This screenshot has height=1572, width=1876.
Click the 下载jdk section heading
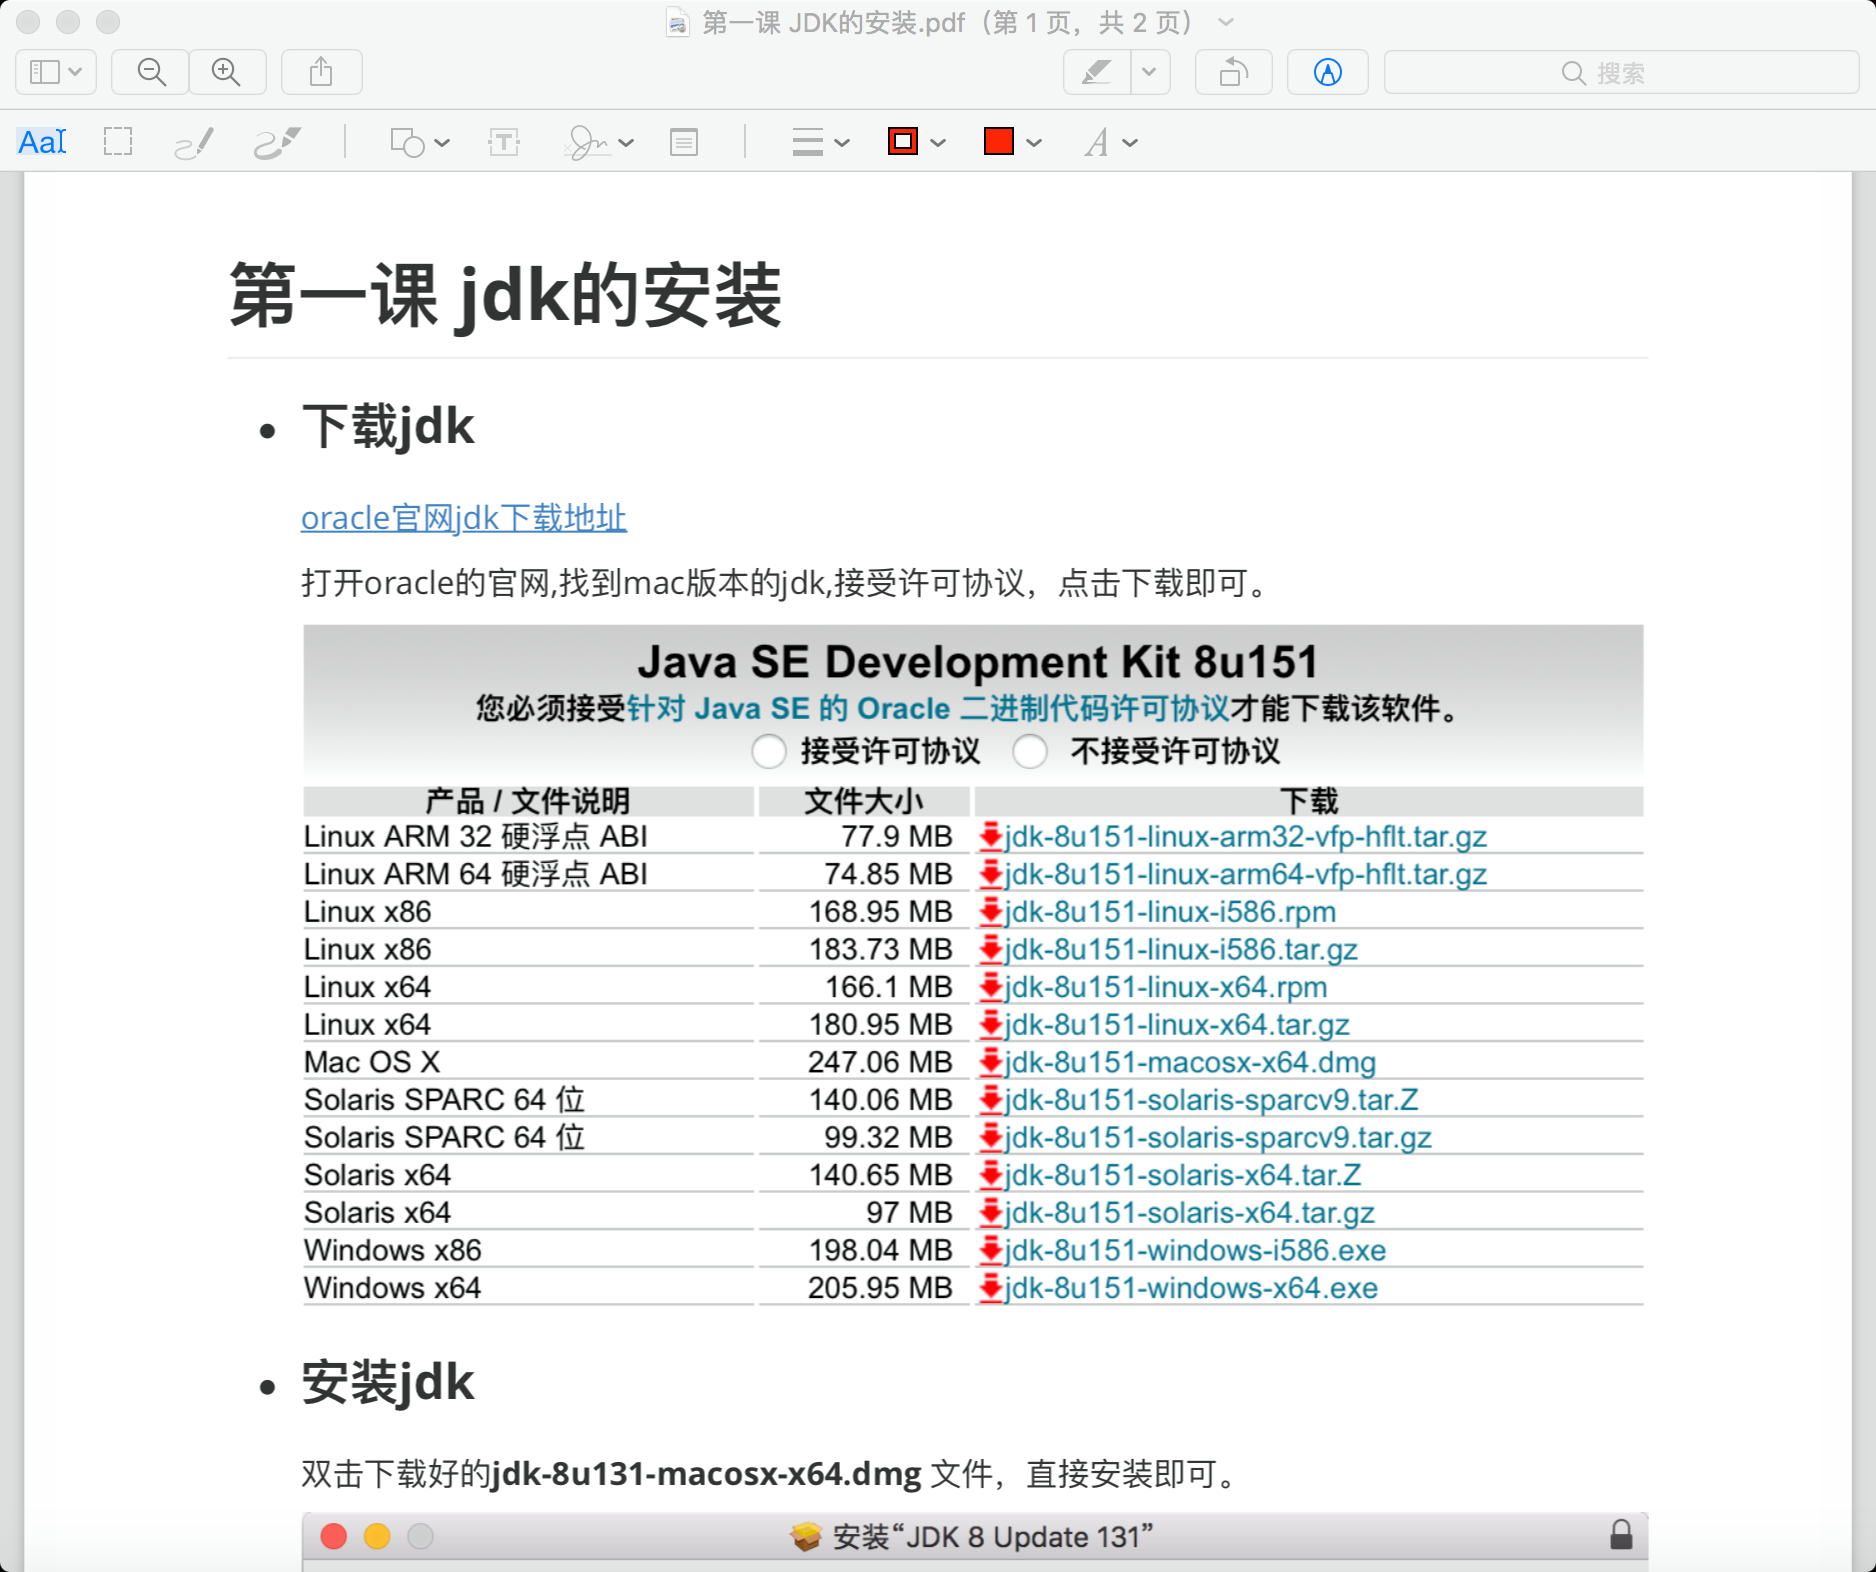tap(388, 427)
